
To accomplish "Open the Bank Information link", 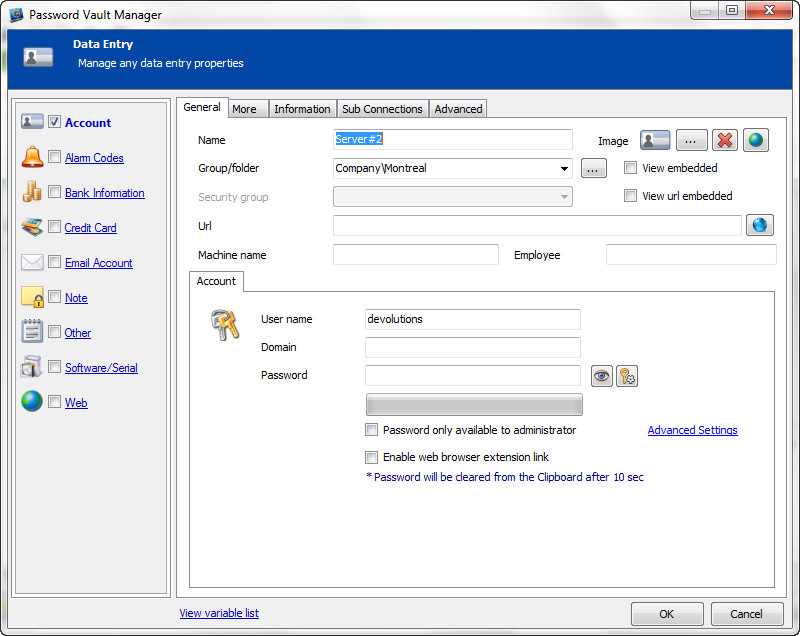I will [x=105, y=193].
